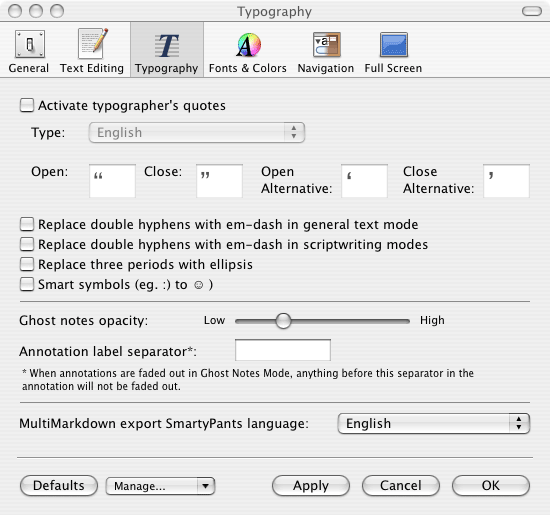
Task: Click the Apply button
Action: pyautogui.click(x=311, y=486)
